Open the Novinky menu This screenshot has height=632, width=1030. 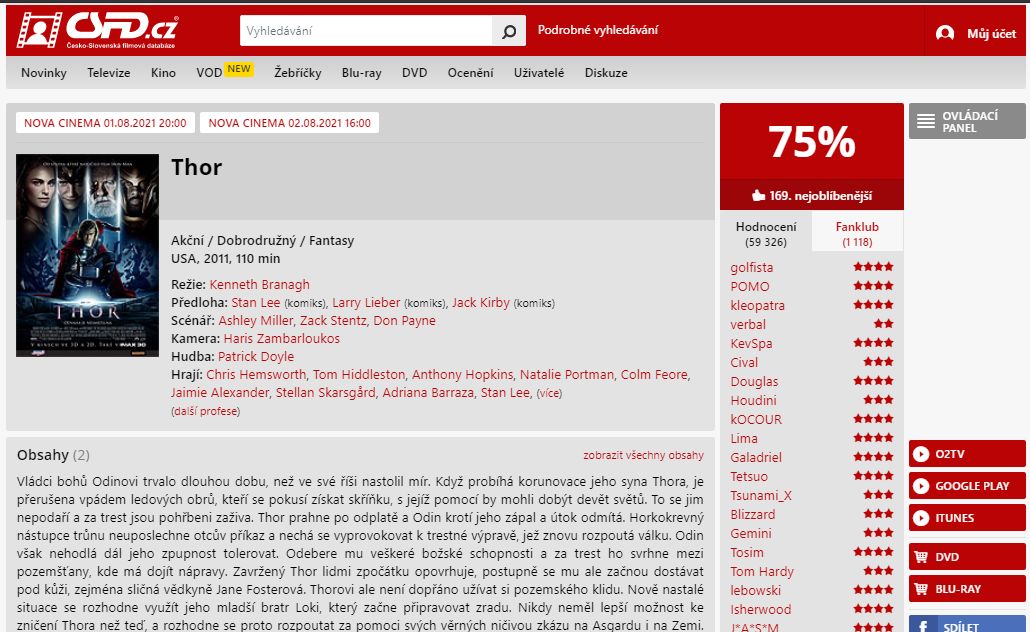tap(43, 73)
